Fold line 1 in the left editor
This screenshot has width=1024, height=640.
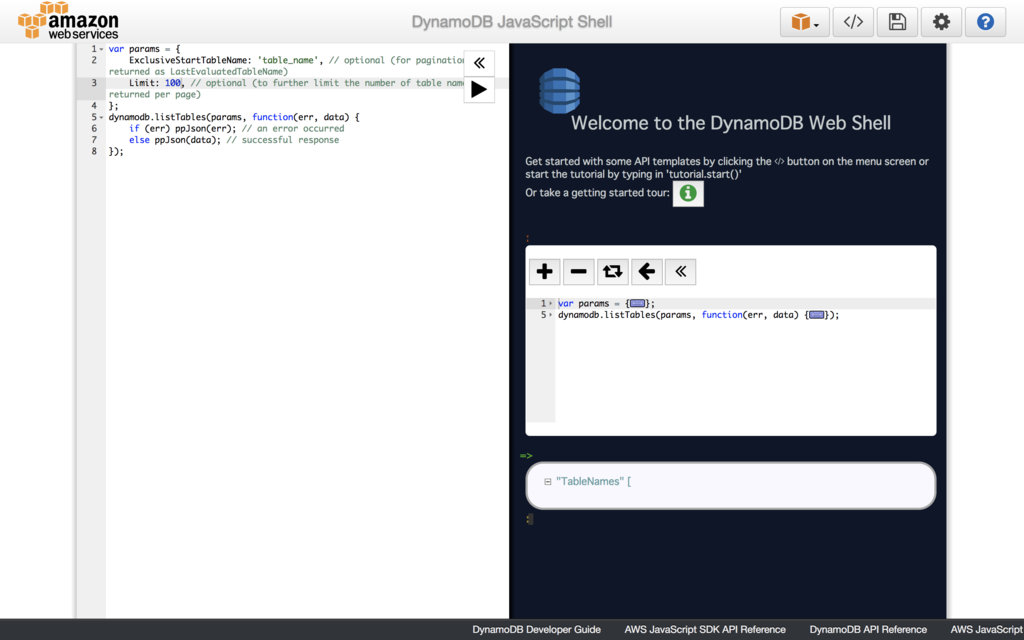(x=101, y=49)
